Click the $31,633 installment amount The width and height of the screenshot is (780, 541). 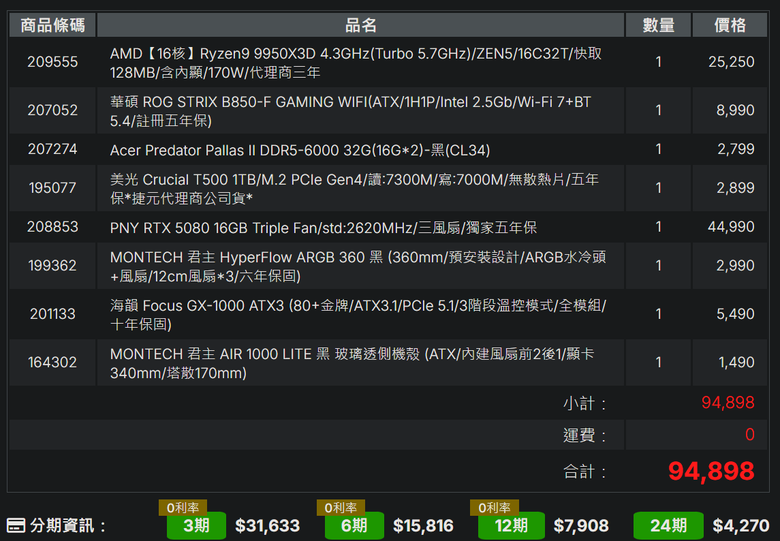(268, 526)
